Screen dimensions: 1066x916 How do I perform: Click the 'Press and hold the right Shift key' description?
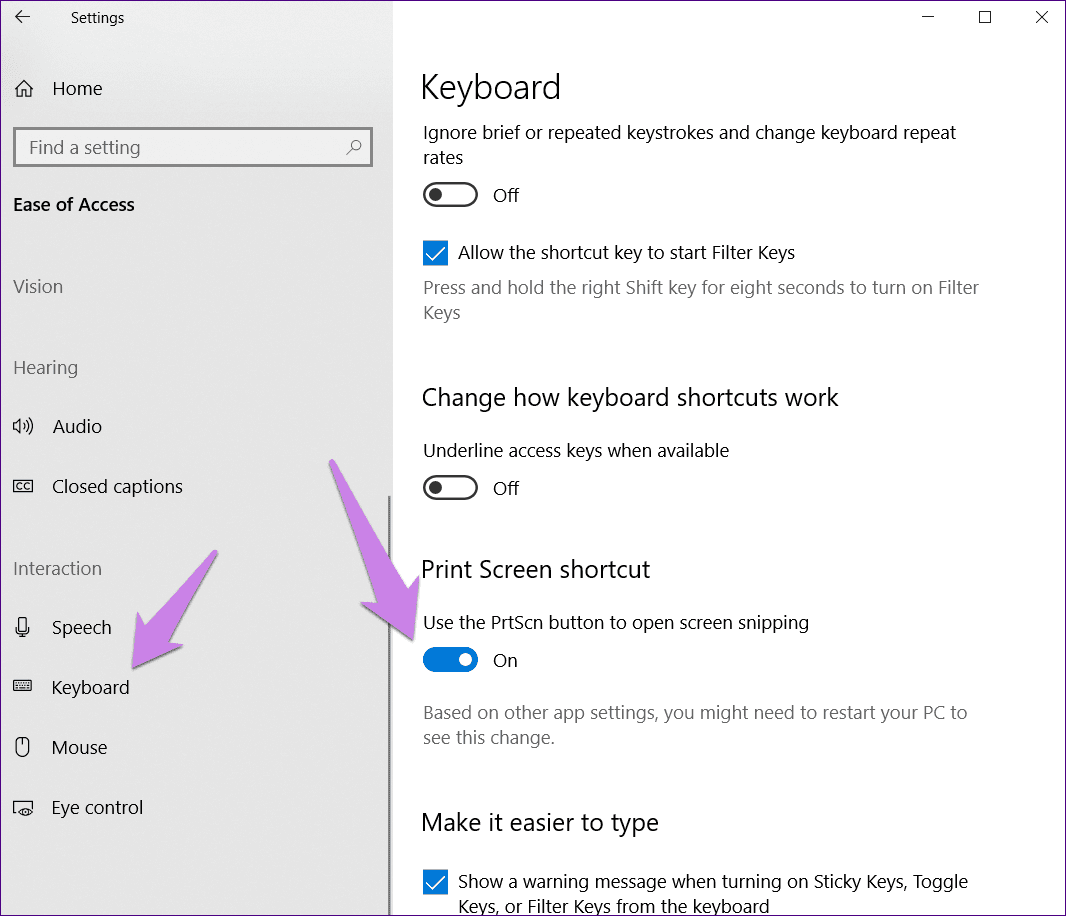[x=700, y=300]
